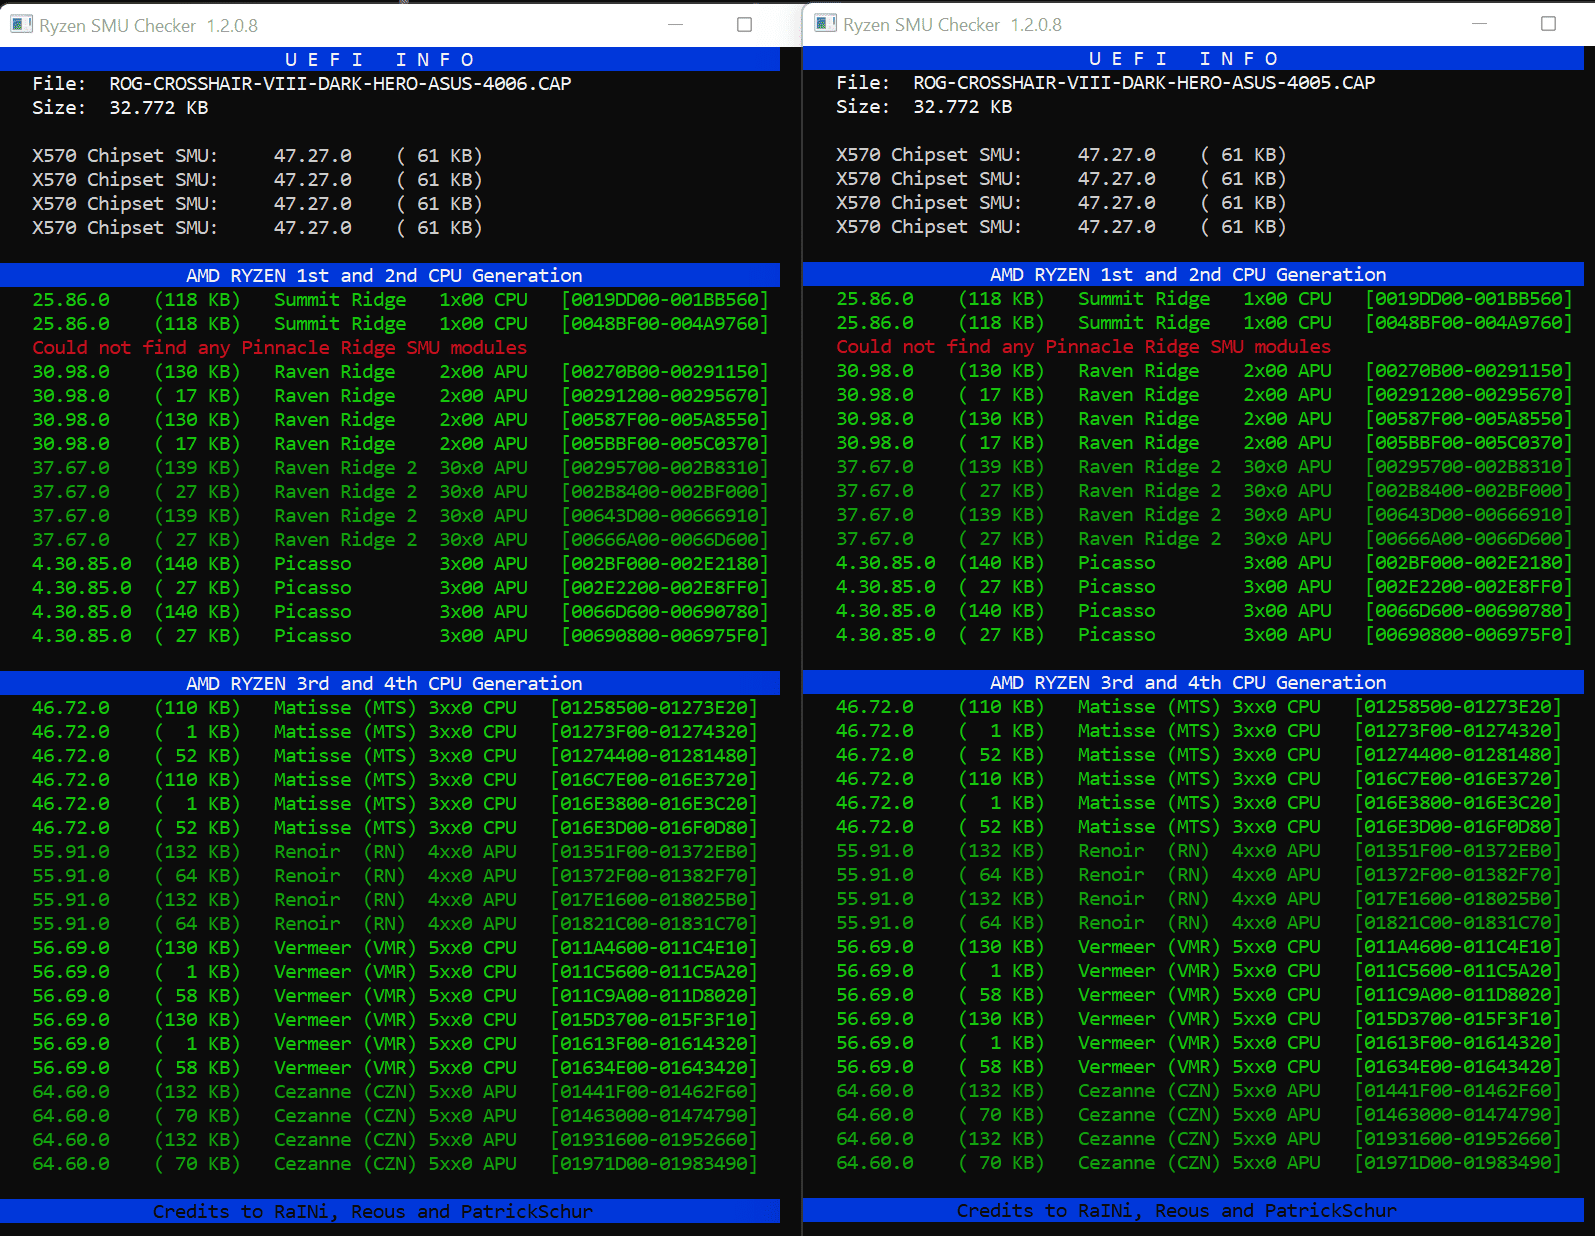Click the 1st and 2nd CPU Generation header, 4005 window

[x=1194, y=275]
